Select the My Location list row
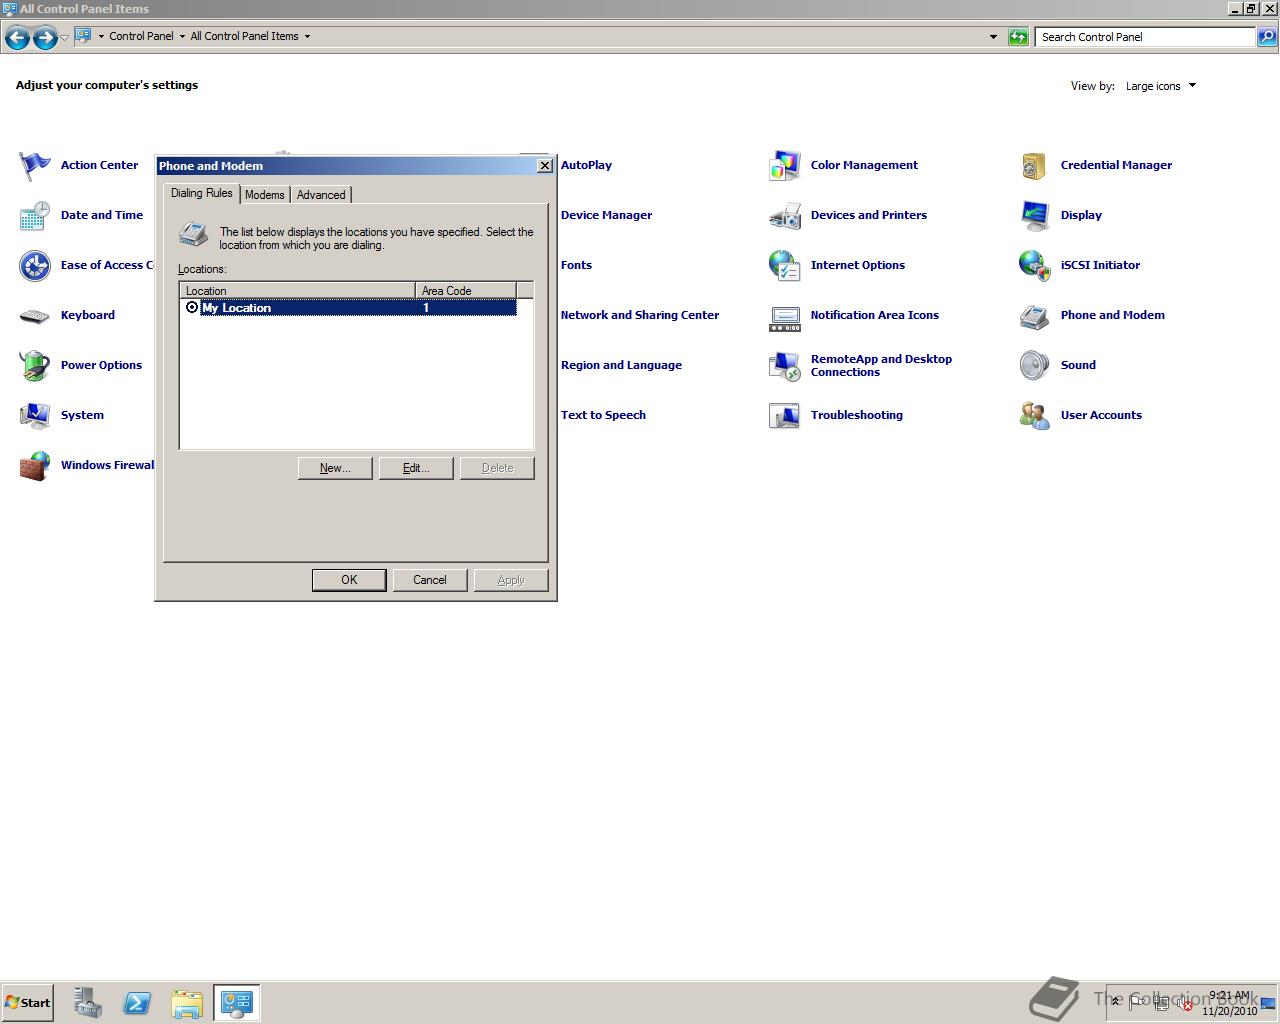 (x=350, y=308)
